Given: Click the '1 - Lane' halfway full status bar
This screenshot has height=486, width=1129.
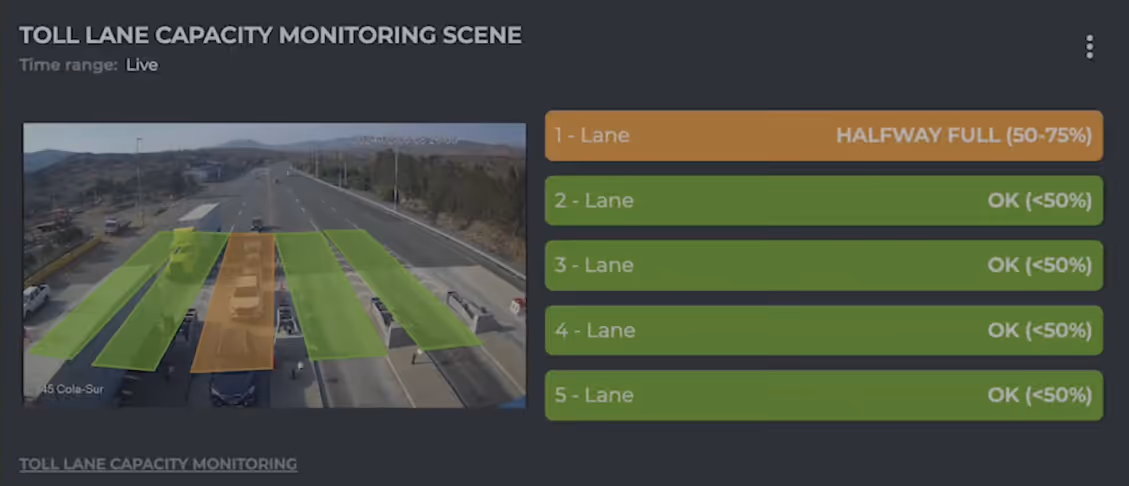Looking at the screenshot, I should (x=824, y=135).
